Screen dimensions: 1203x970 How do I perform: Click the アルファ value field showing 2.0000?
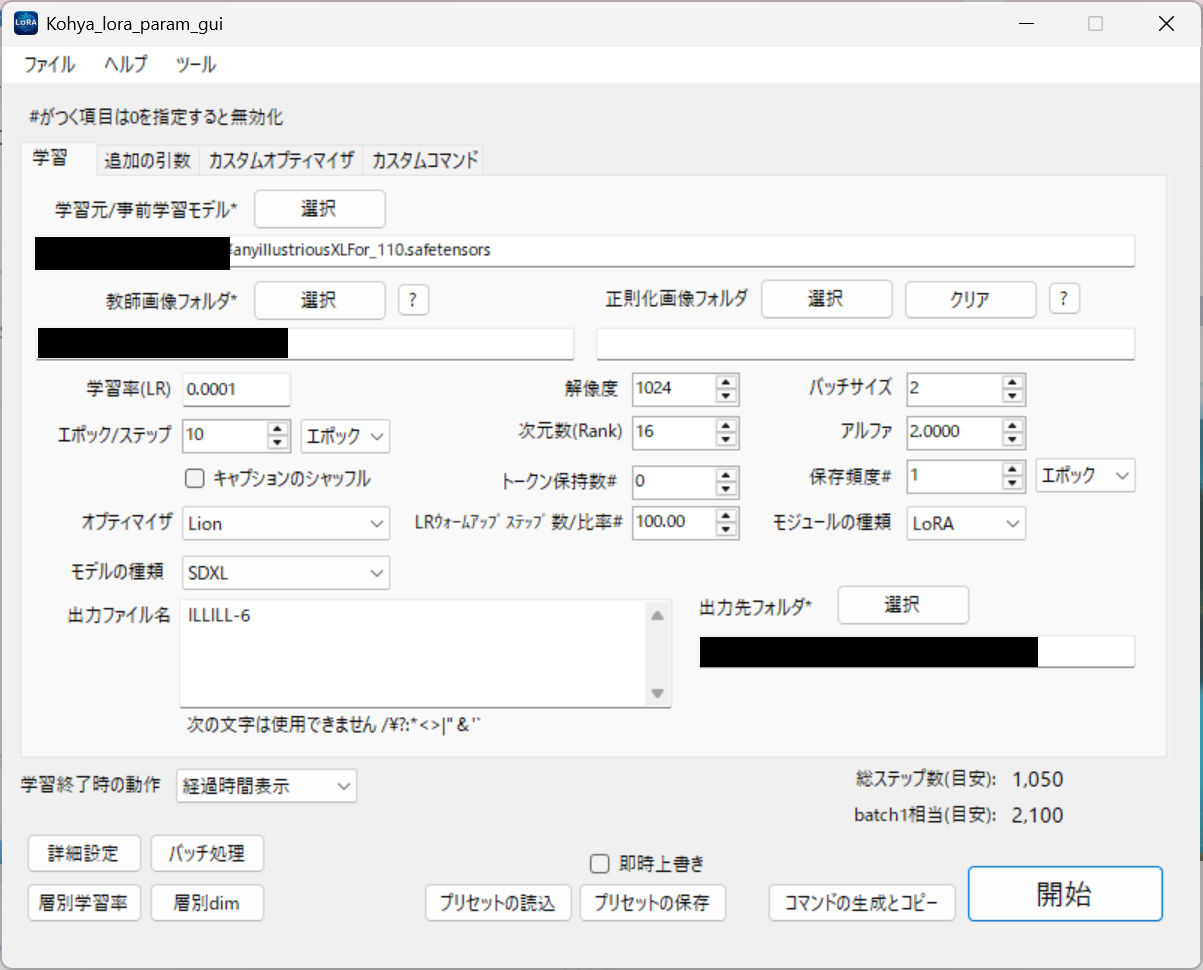[955, 433]
